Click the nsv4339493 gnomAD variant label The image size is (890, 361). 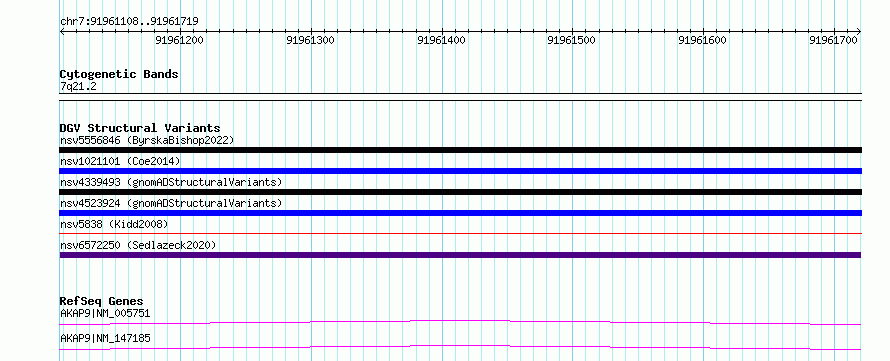tap(171, 182)
